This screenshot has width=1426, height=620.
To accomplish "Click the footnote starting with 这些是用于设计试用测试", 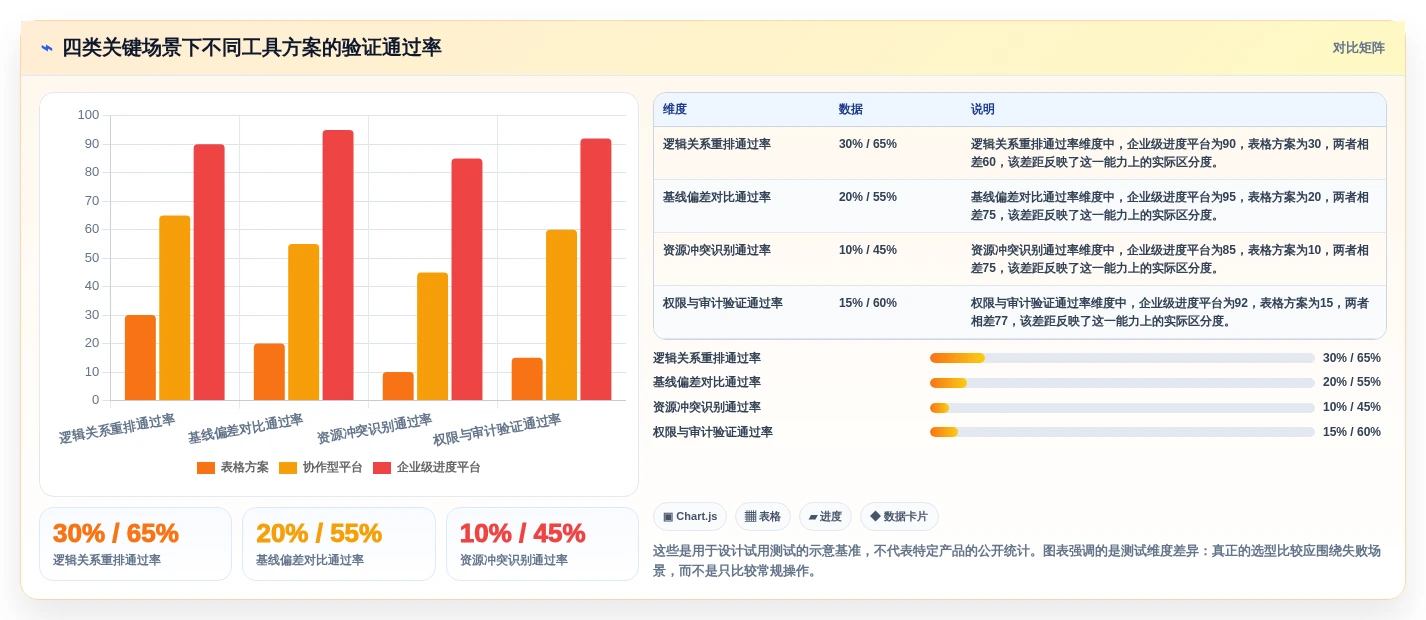I will click(x=1017, y=561).
